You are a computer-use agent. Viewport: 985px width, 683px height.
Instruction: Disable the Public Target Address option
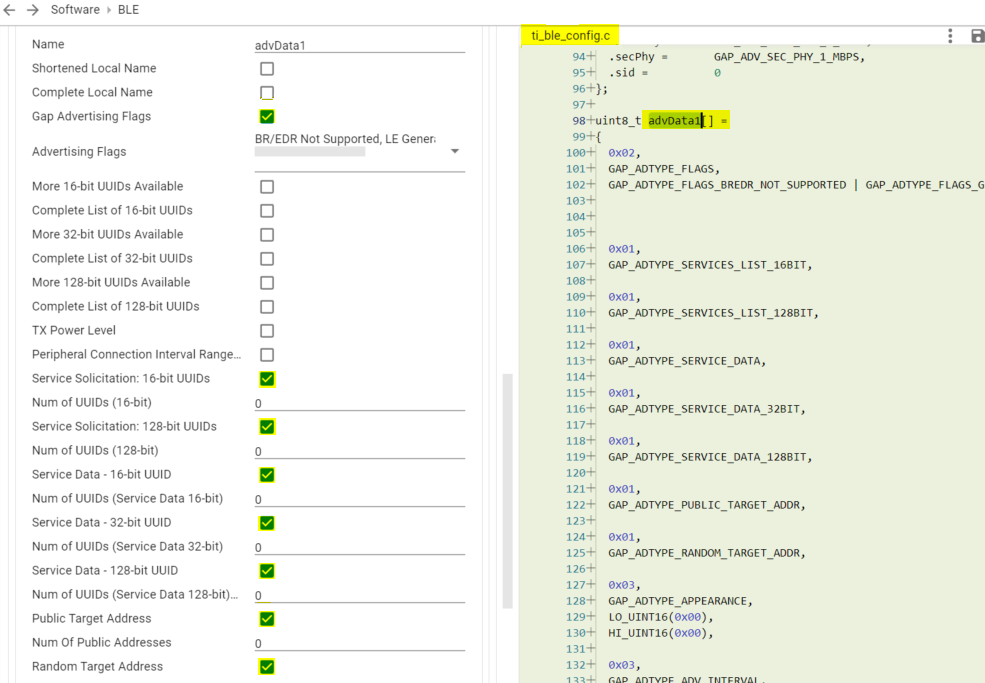[x=266, y=618]
